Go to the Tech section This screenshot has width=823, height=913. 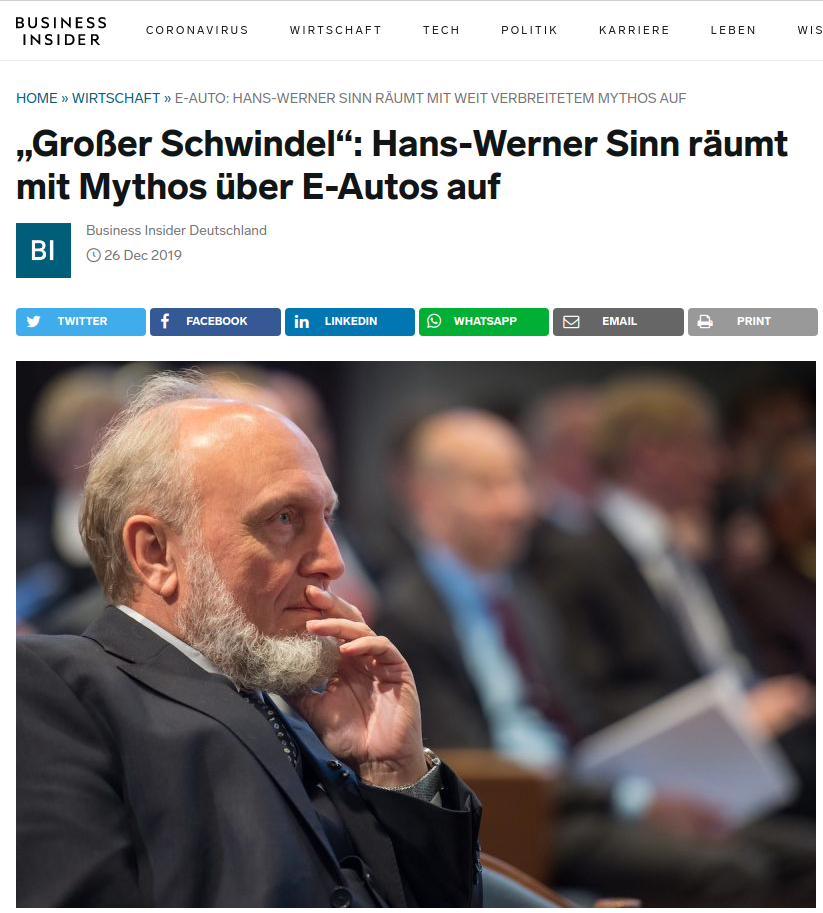441,30
